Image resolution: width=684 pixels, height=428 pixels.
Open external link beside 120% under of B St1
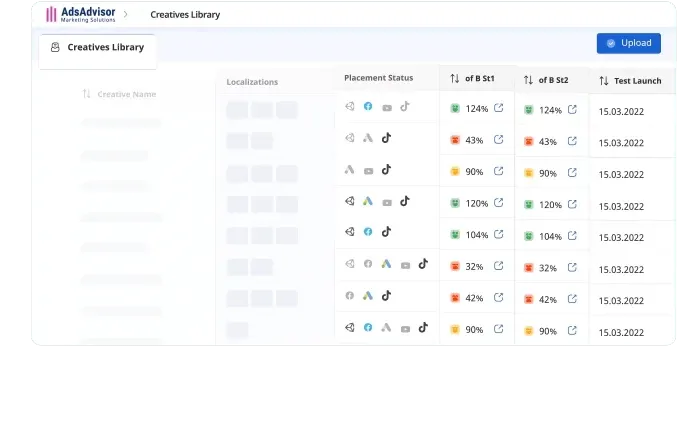pos(499,202)
